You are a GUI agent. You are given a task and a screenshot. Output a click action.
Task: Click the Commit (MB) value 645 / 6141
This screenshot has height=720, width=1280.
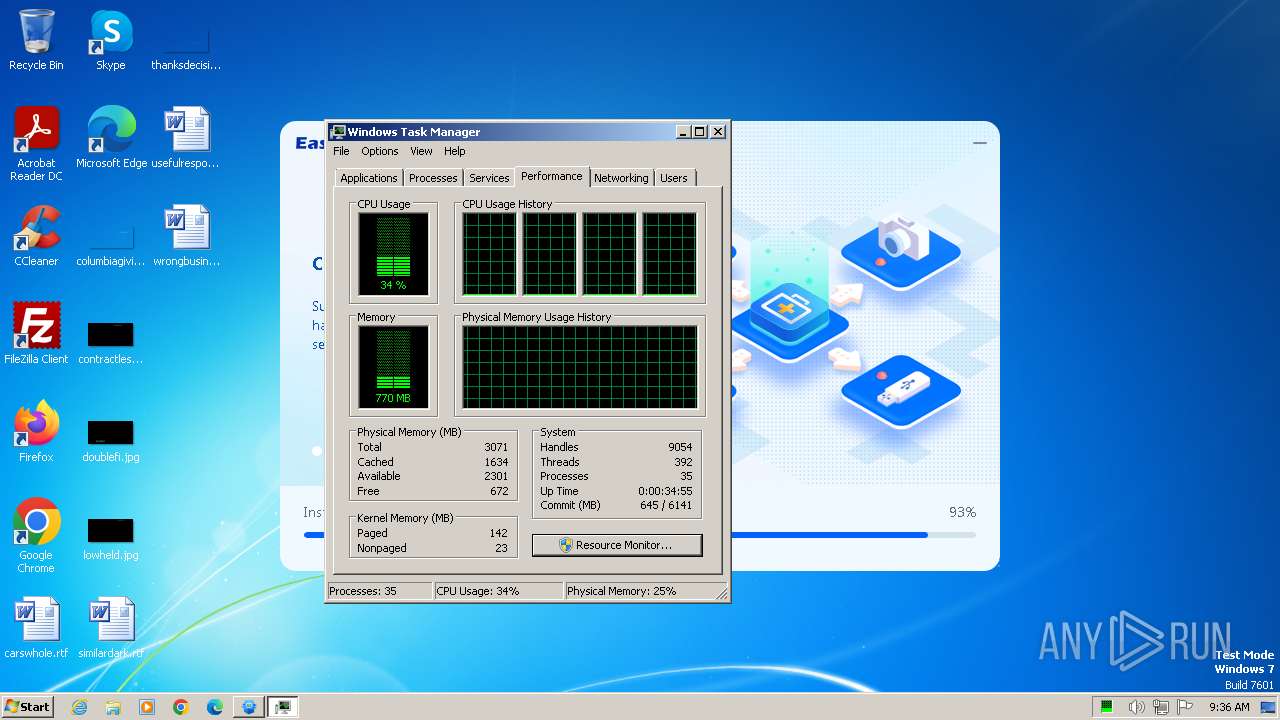666,506
